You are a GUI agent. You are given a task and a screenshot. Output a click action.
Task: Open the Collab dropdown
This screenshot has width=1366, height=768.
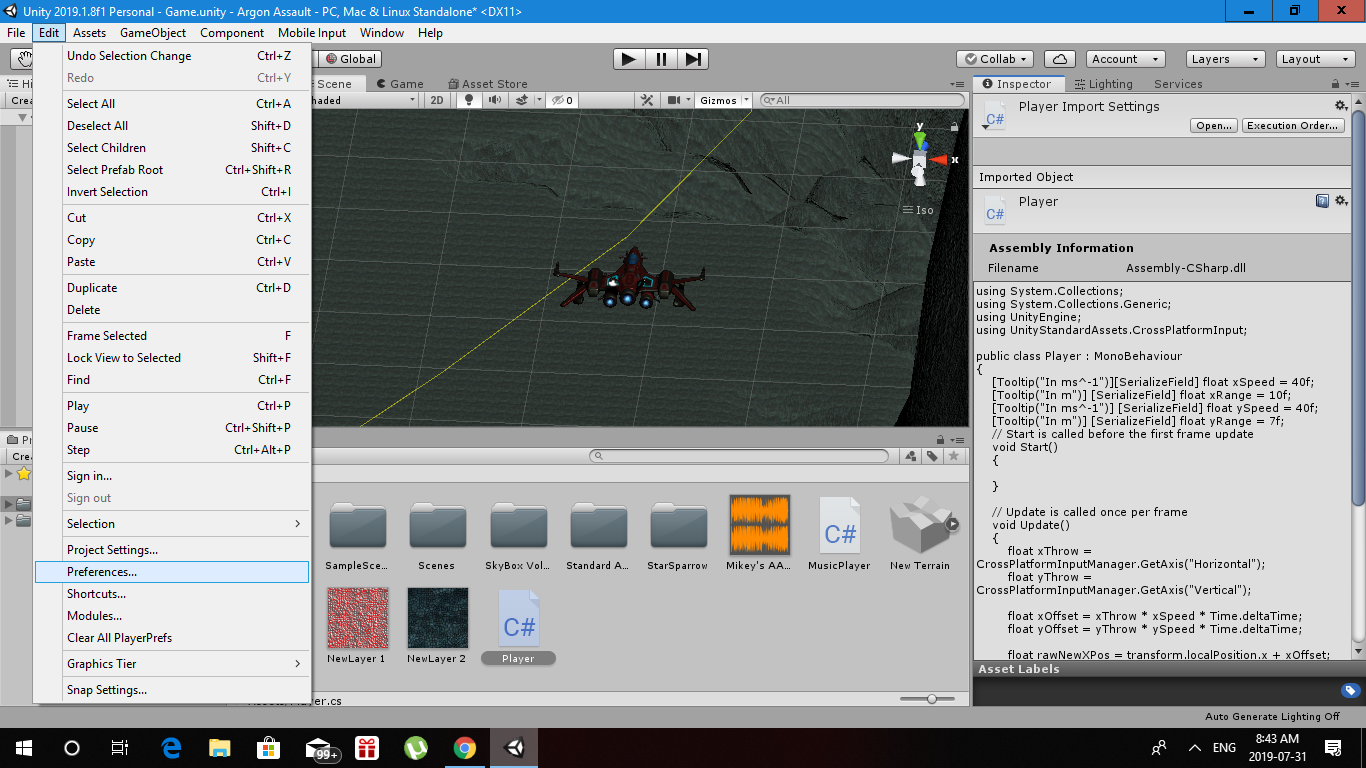pos(994,59)
